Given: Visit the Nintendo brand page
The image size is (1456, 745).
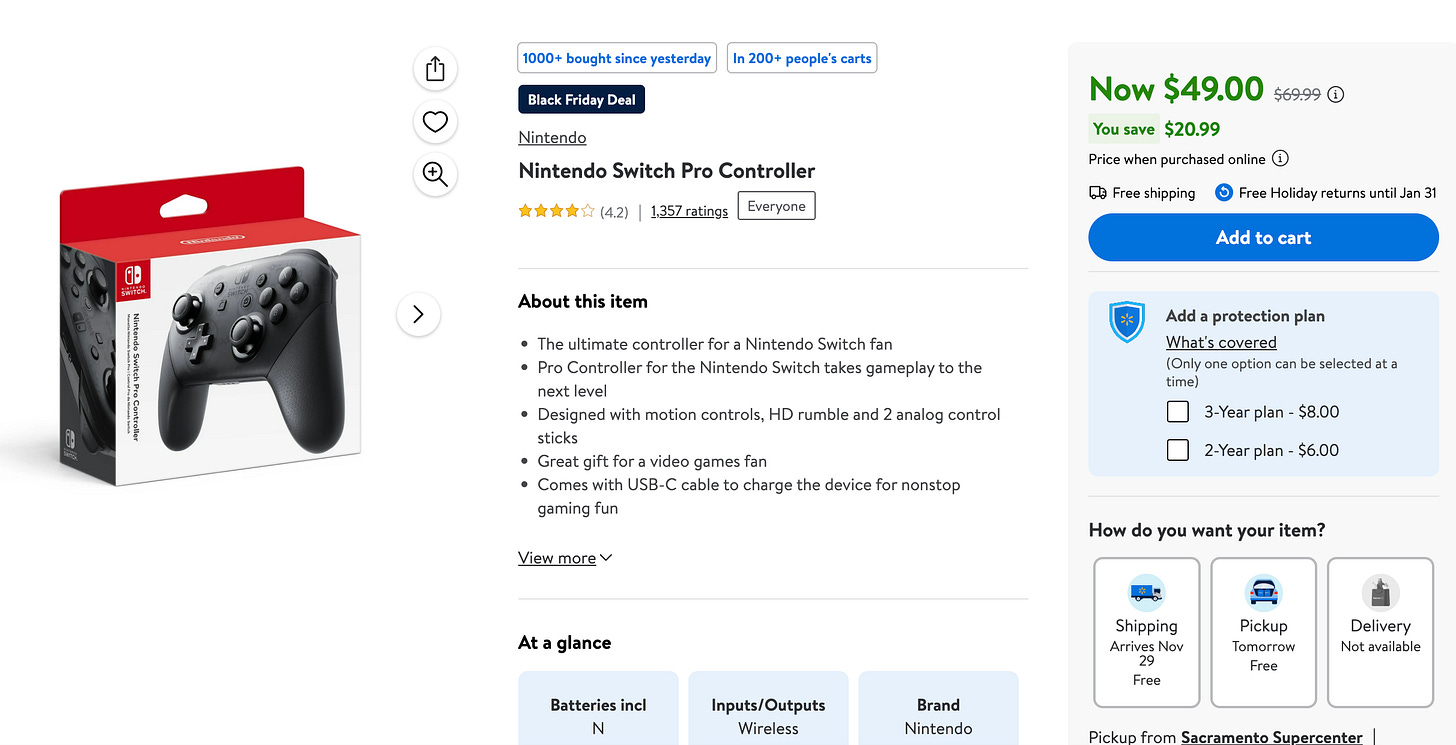Looking at the screenshot, I should pos(552,137).
